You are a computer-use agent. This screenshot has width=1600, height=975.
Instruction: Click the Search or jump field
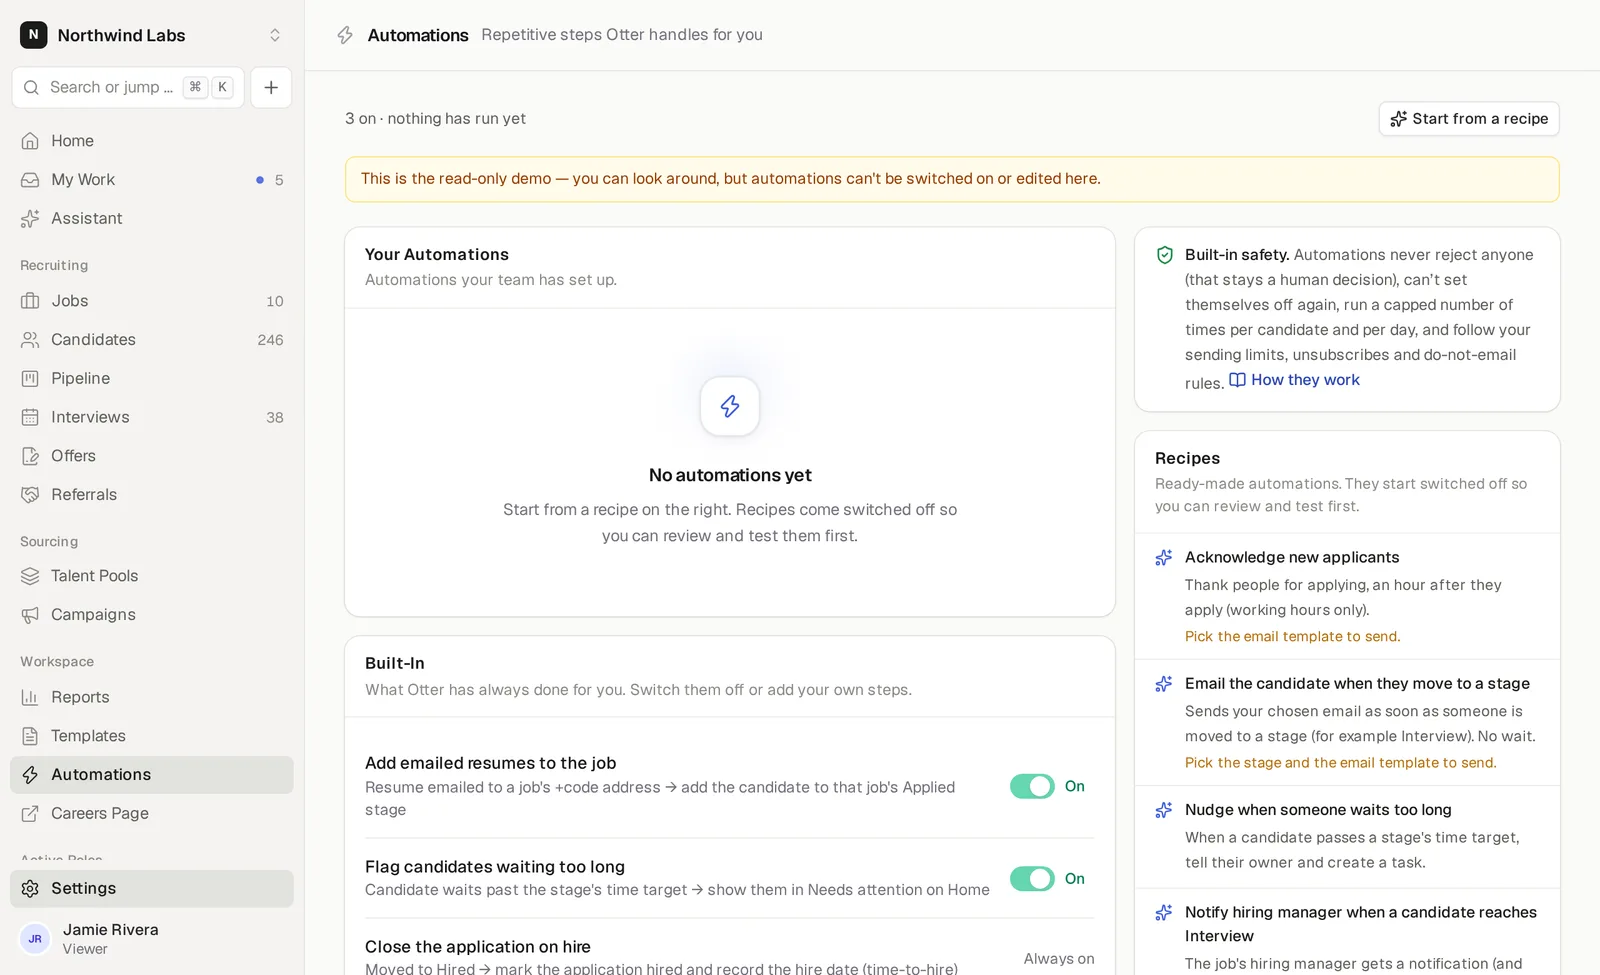[128, 87]
